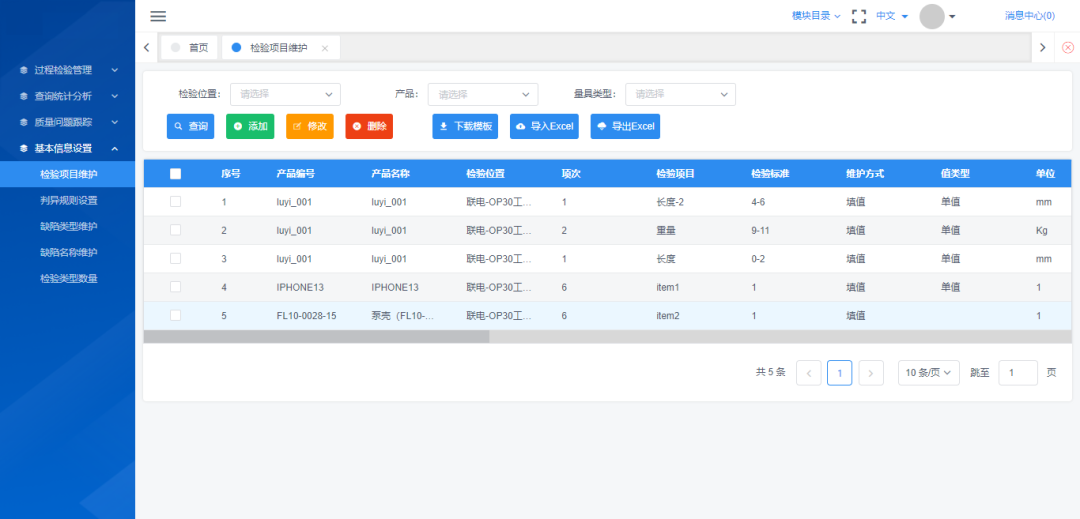Go to previous page arrow in pagination

tap(809, 373)
